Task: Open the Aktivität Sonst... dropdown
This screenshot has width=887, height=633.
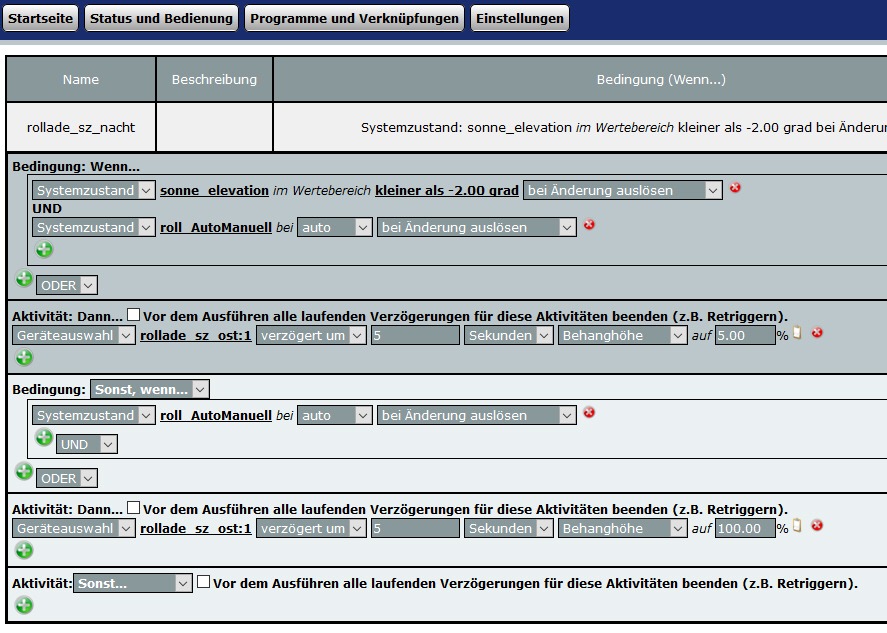Action: tap(133, 583)
